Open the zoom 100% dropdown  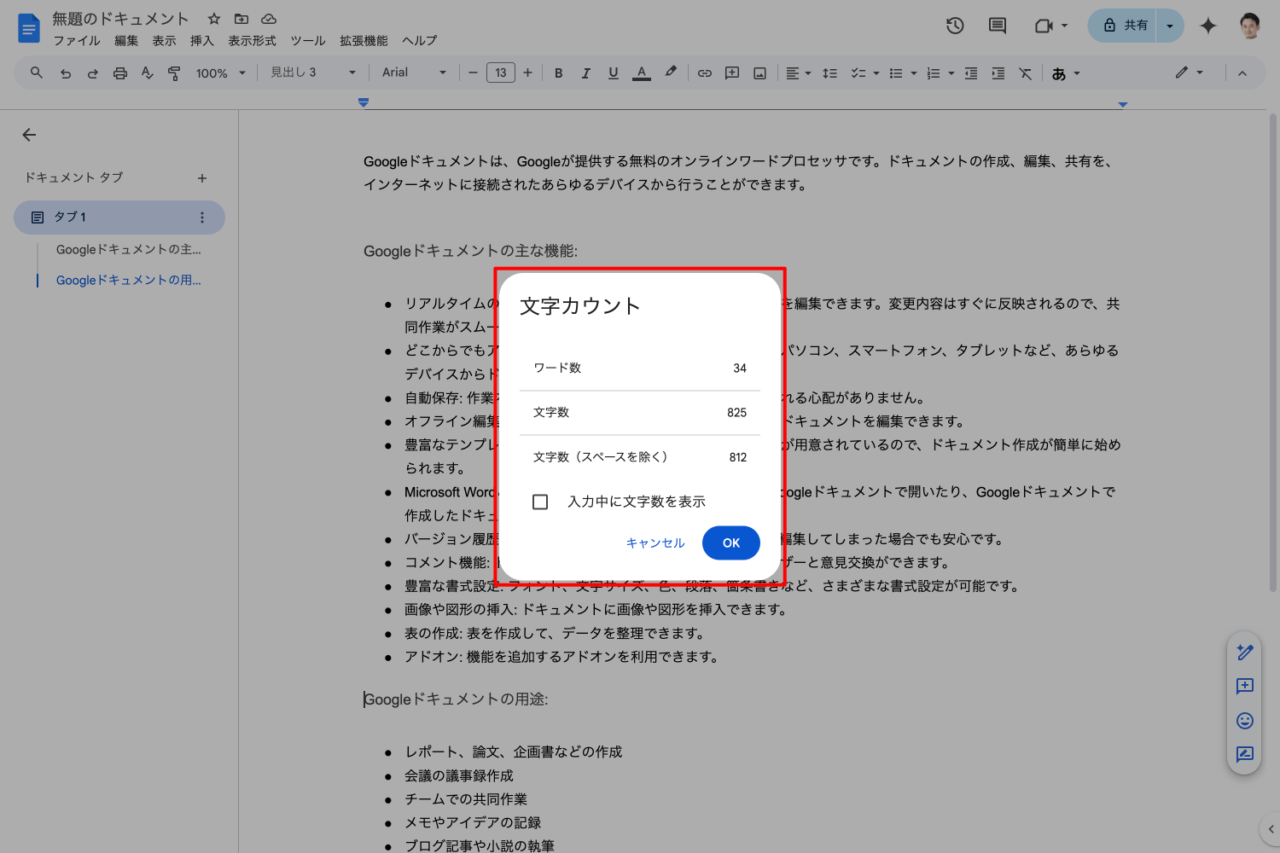click(x=220, y=73)
